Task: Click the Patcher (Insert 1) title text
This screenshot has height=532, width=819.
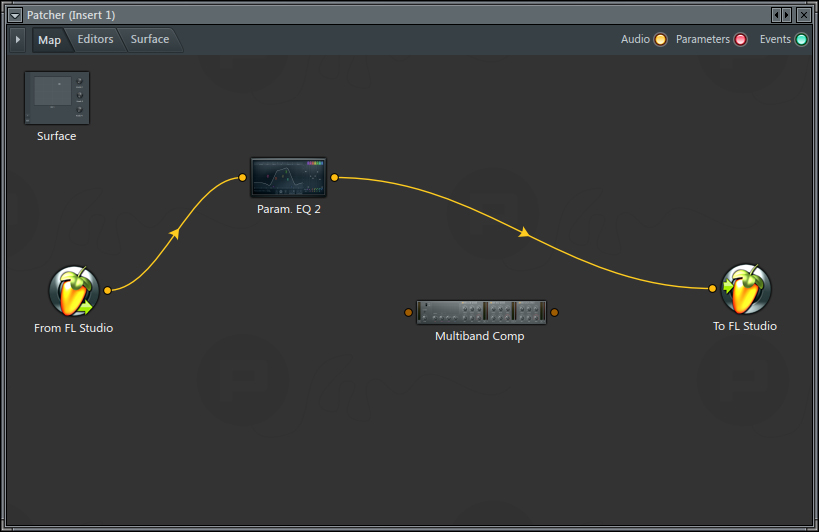Action: pyautogui.click(x=71, y=15)
